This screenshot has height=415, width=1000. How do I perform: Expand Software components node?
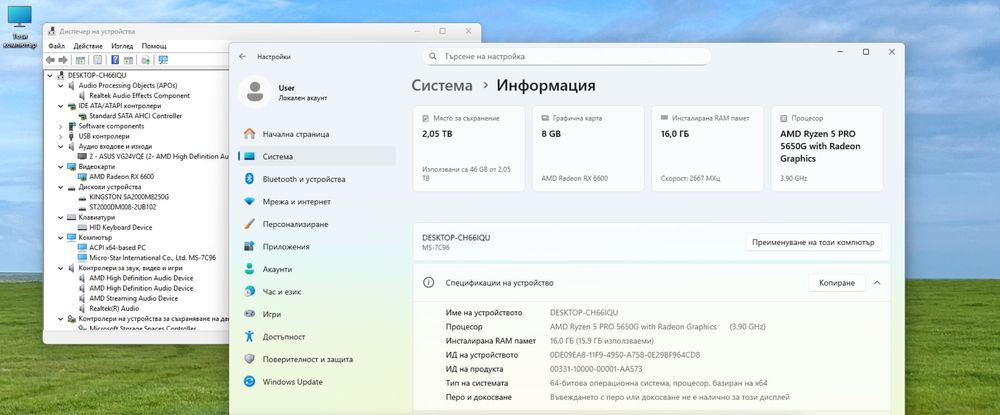pos(61,126)
